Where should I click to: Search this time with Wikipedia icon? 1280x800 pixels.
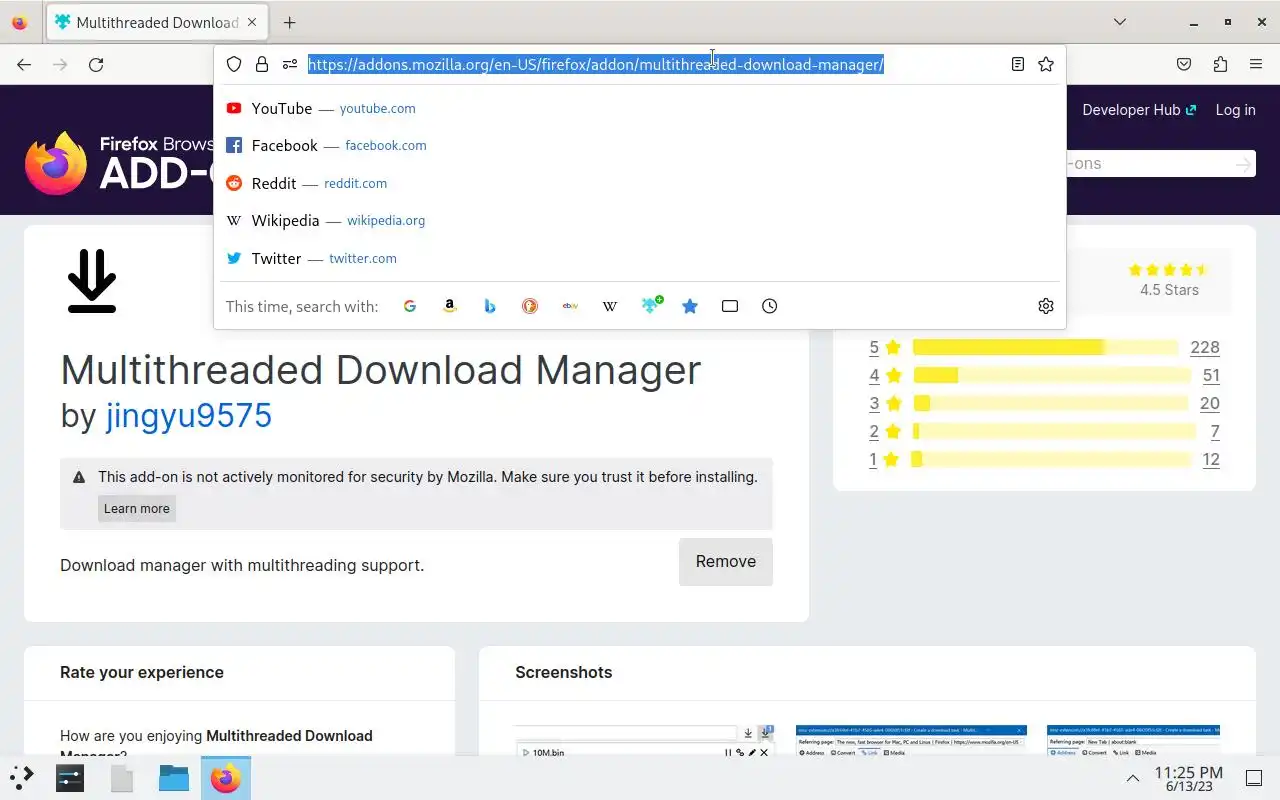coord(610,306)
